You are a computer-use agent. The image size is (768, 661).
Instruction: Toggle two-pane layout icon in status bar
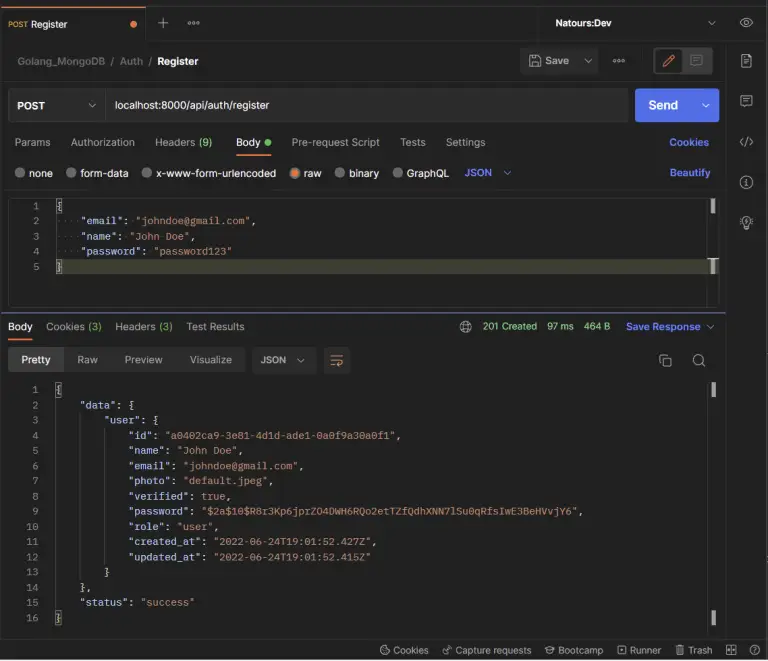click(x=731, y=650)
